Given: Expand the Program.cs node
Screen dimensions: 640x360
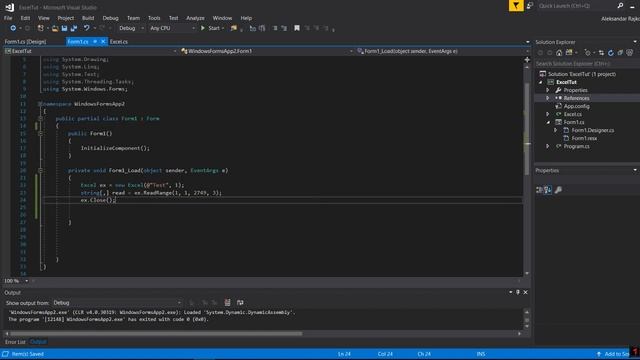Looking at the screenshot, I should tap(548, 146).
